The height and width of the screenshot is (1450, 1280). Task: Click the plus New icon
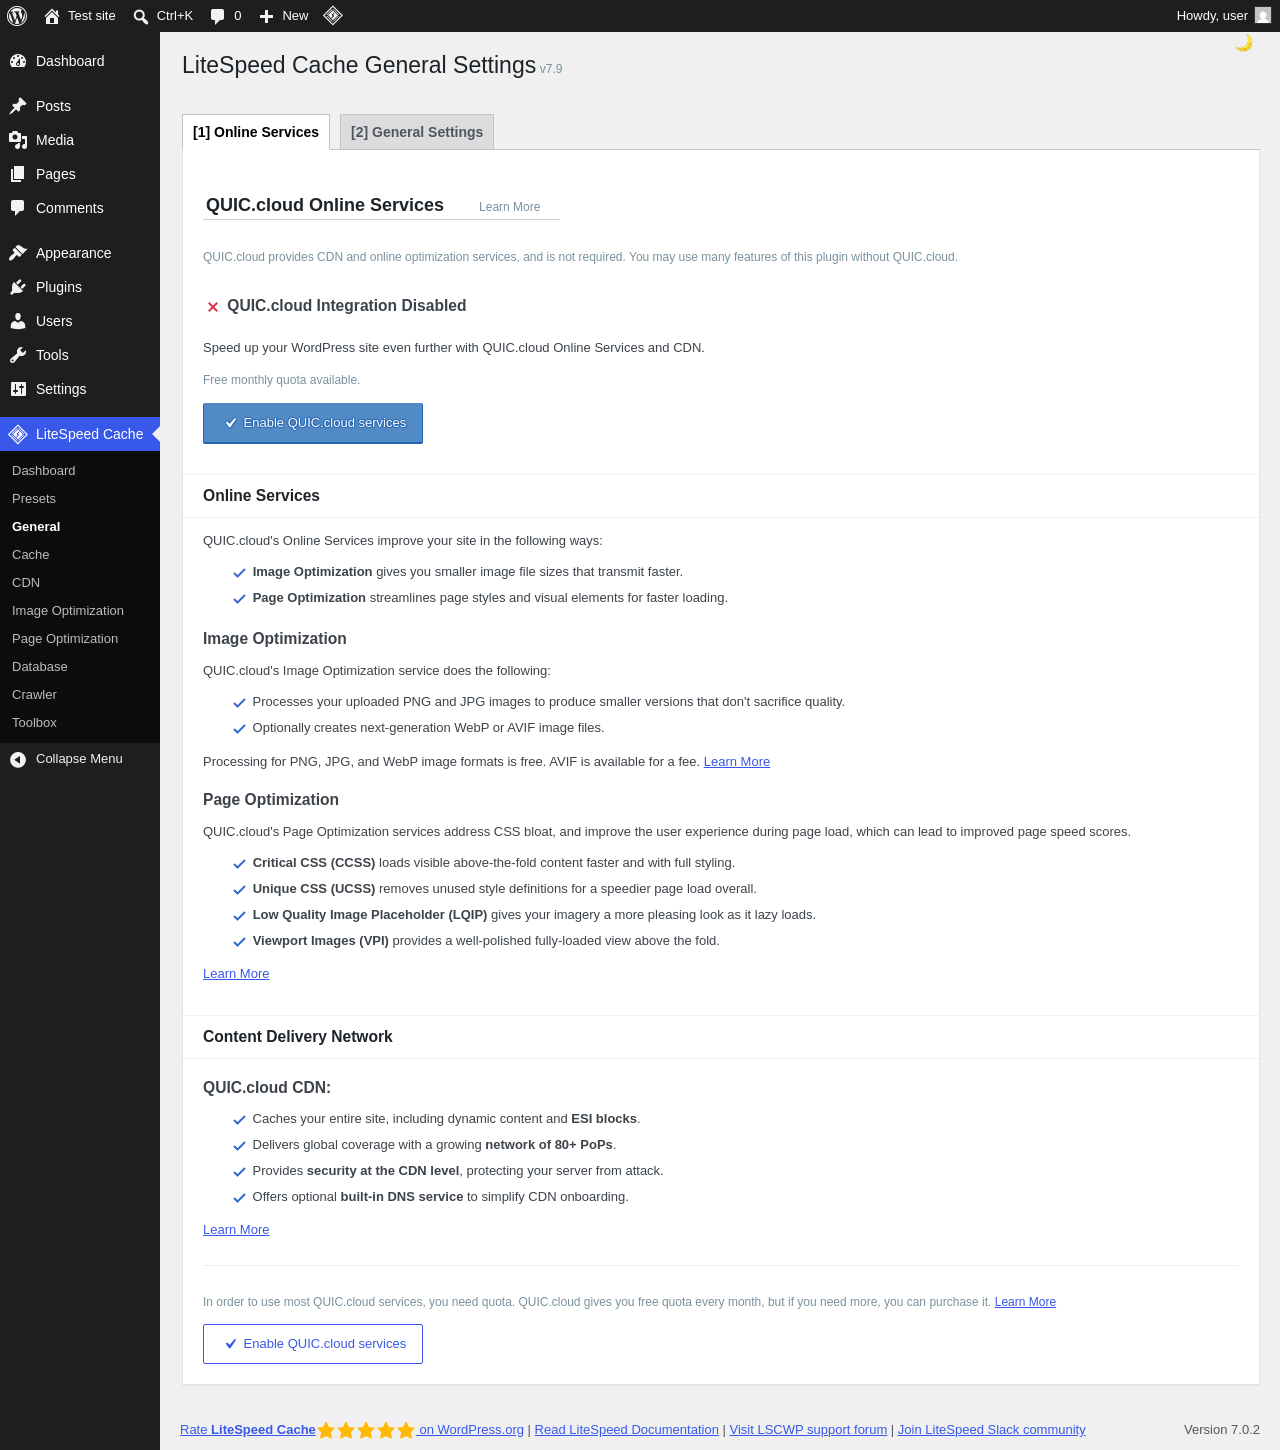pos(266,16)
